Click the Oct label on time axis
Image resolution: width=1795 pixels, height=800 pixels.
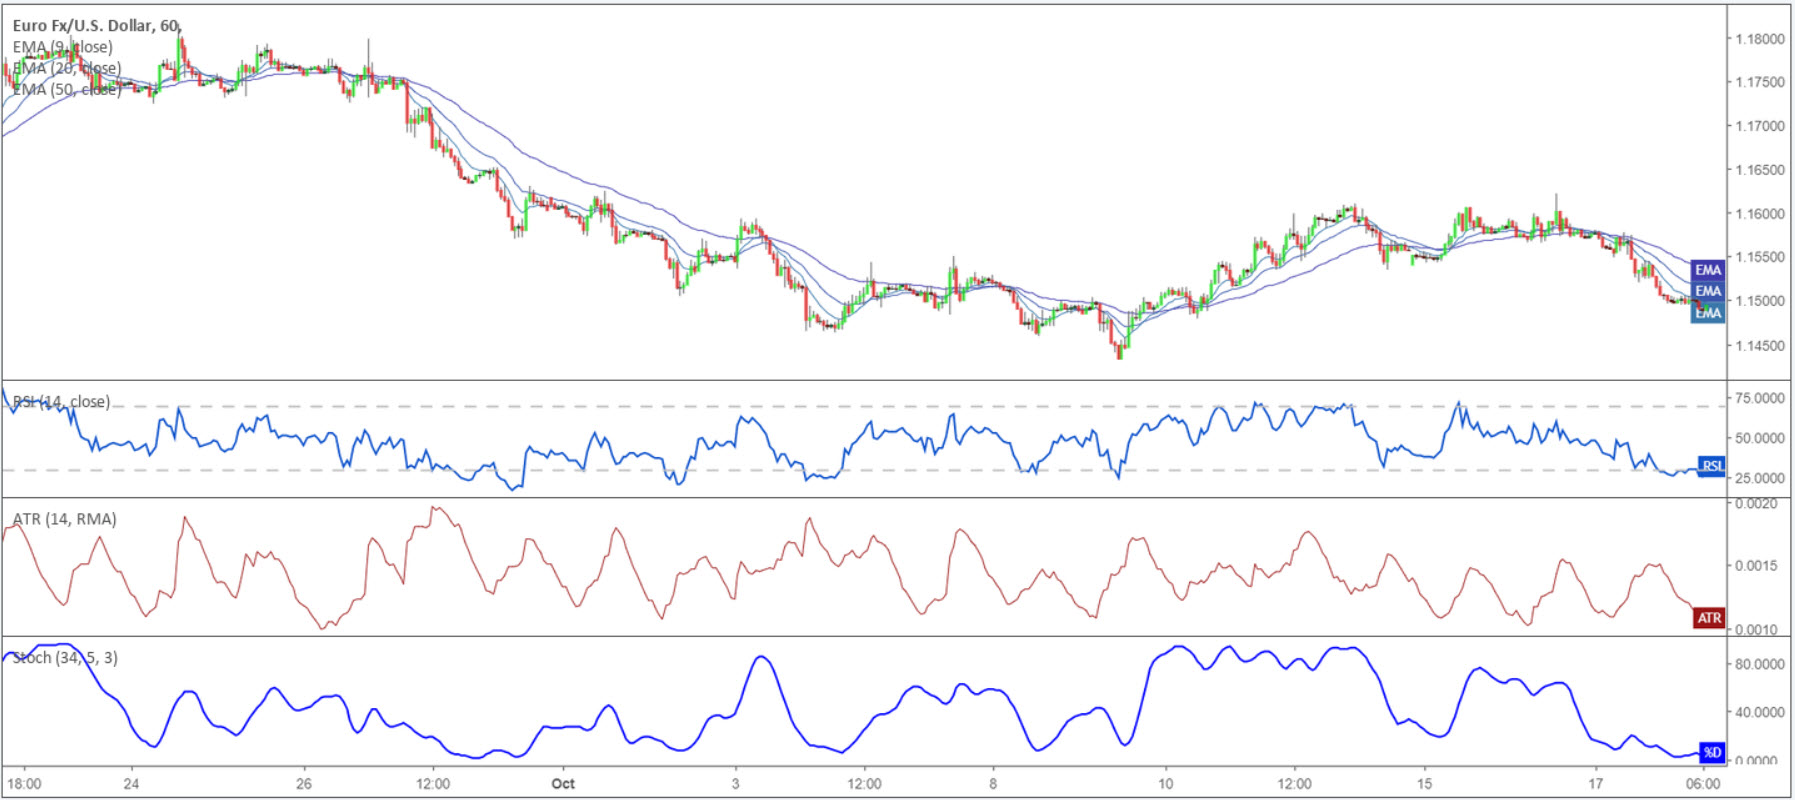[563, 784]
